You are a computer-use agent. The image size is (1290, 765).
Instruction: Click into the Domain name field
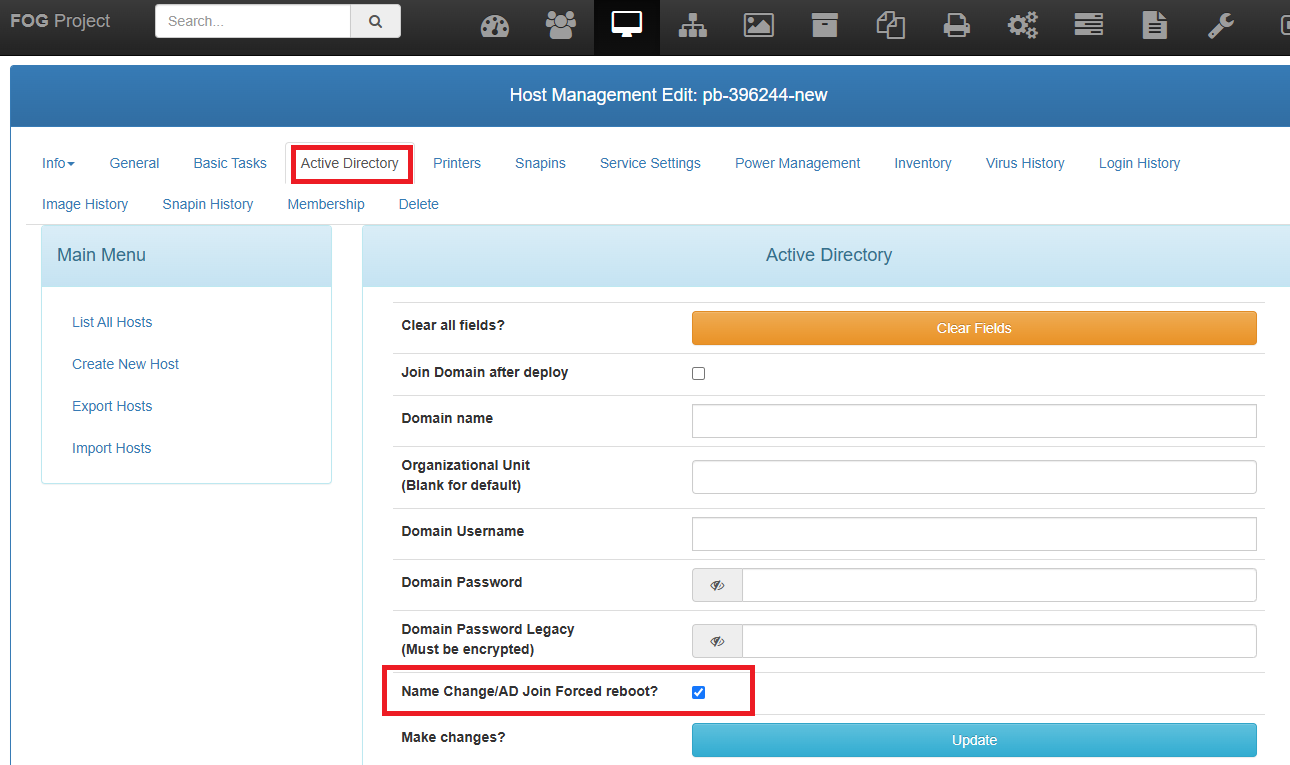click(x=974, y=421)
